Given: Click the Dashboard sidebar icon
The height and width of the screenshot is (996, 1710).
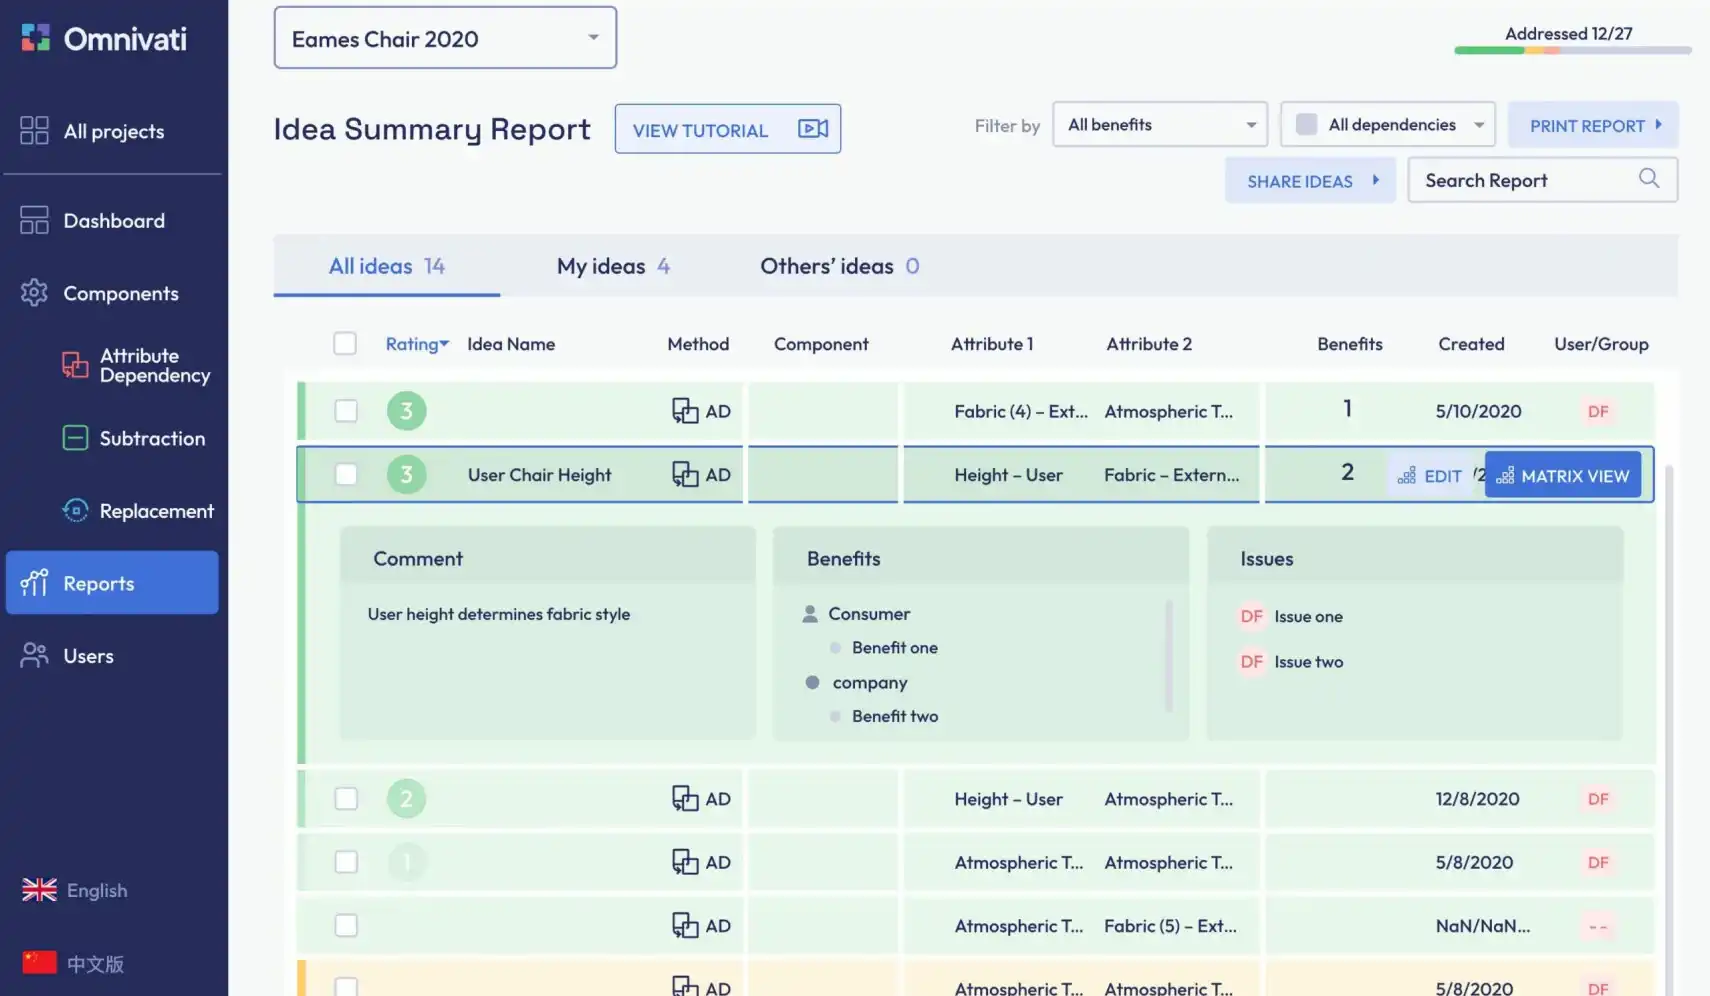Looking at the screenshot, I should point(34,220).
